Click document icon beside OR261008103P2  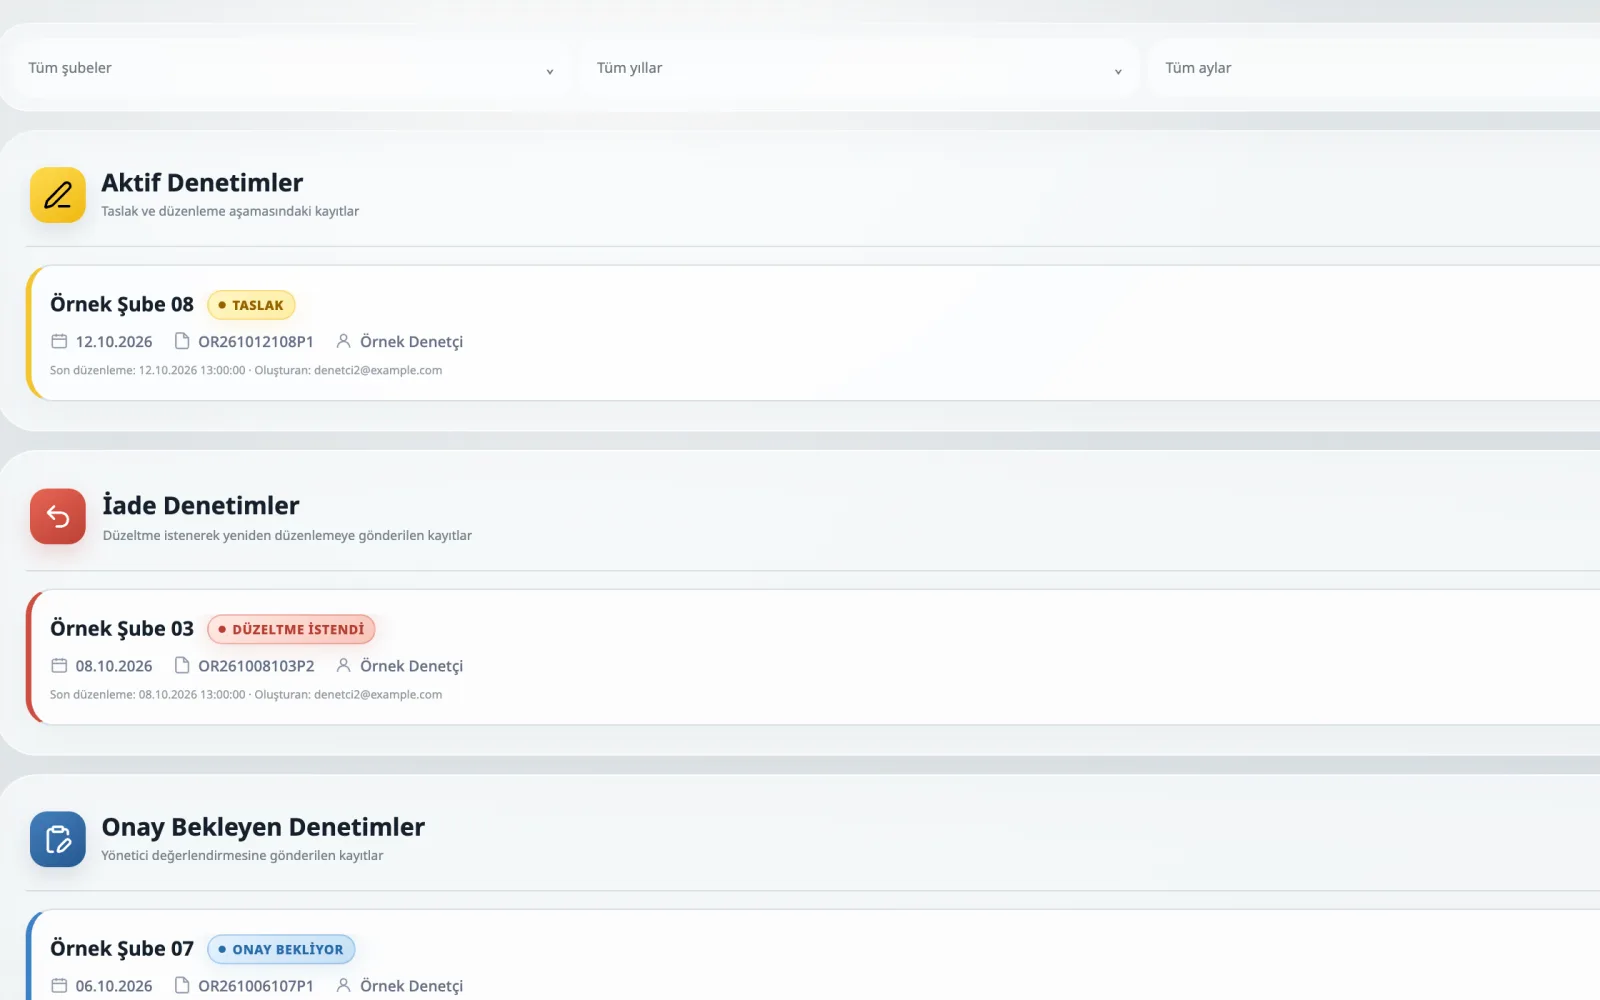click(x=182, y=665)
